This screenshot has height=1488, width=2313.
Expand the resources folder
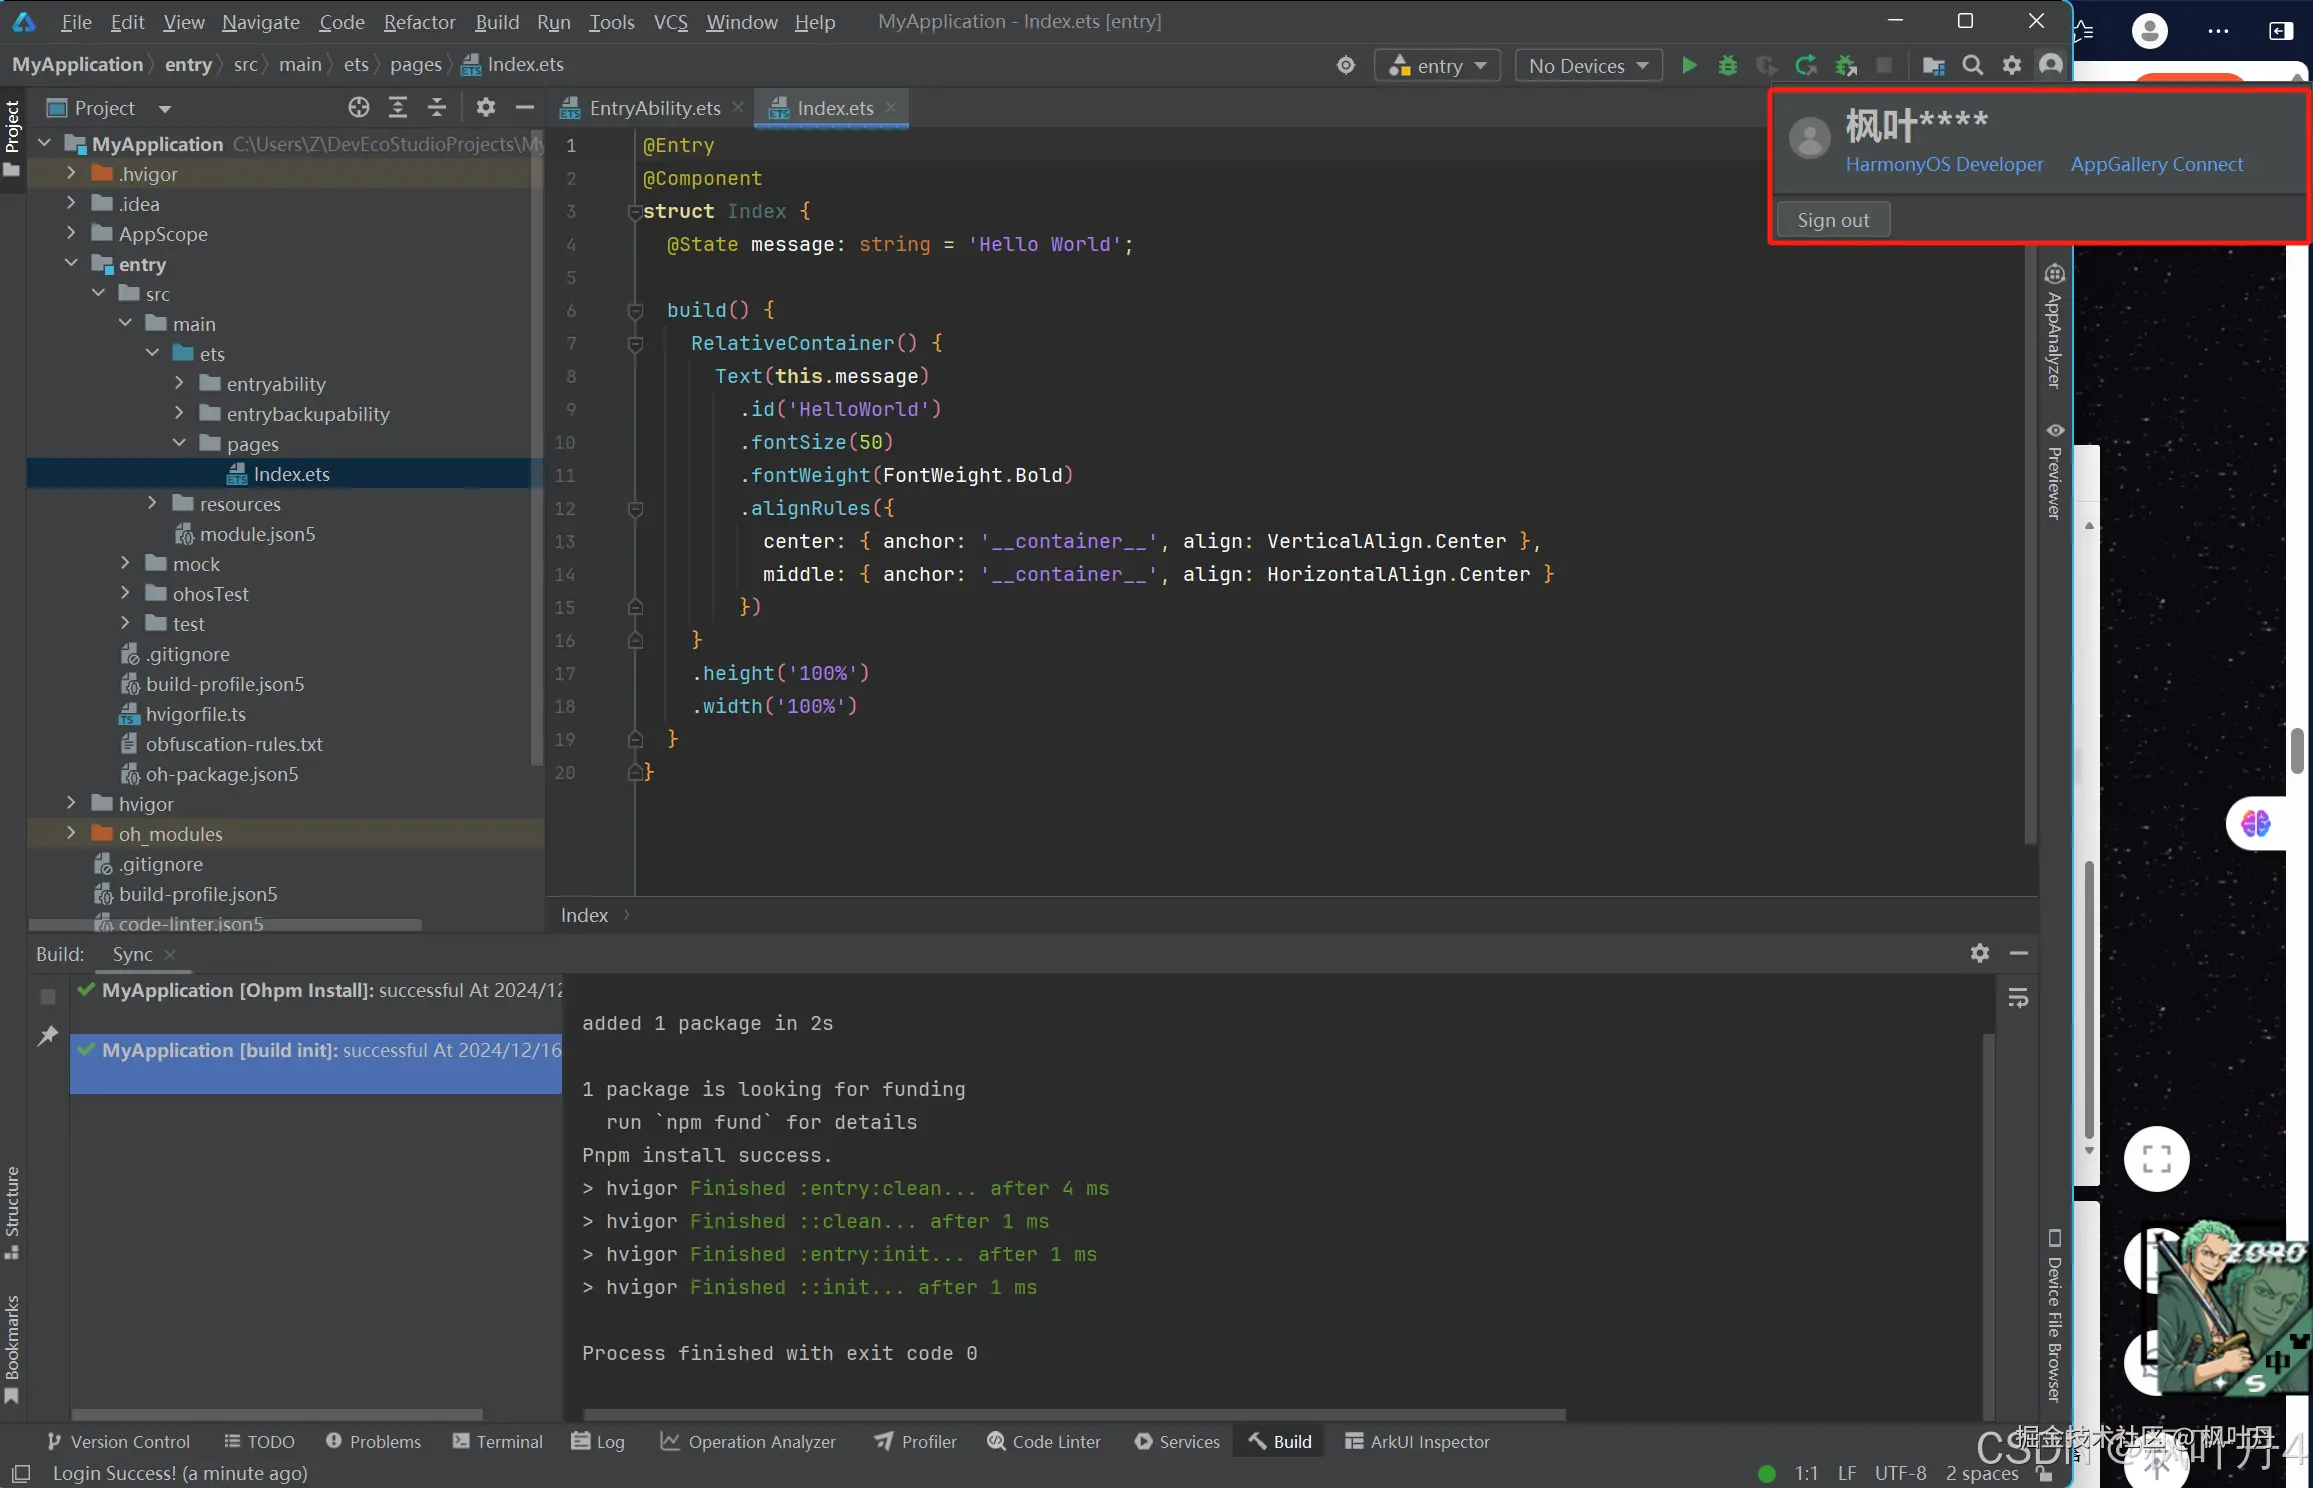(152, 504)
